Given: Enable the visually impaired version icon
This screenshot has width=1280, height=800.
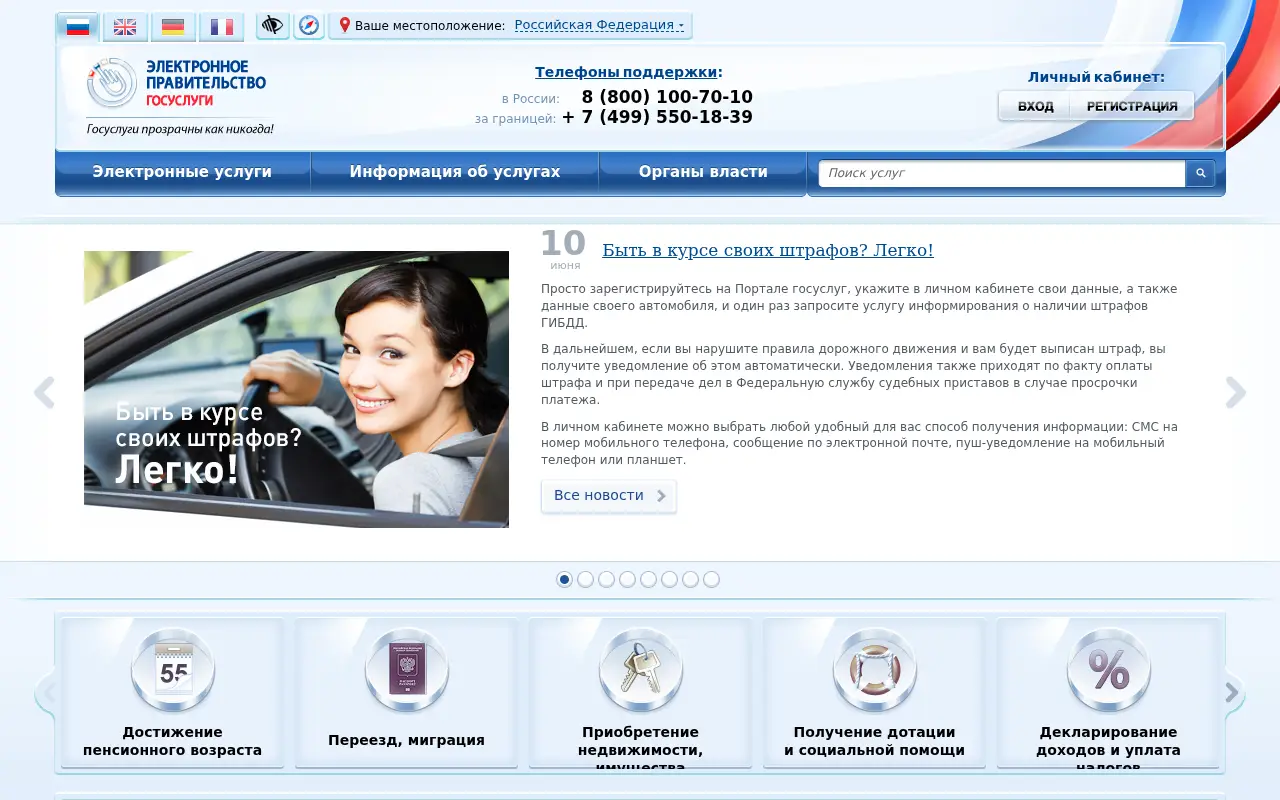Looking at the screenshot, I should (273, 25).
